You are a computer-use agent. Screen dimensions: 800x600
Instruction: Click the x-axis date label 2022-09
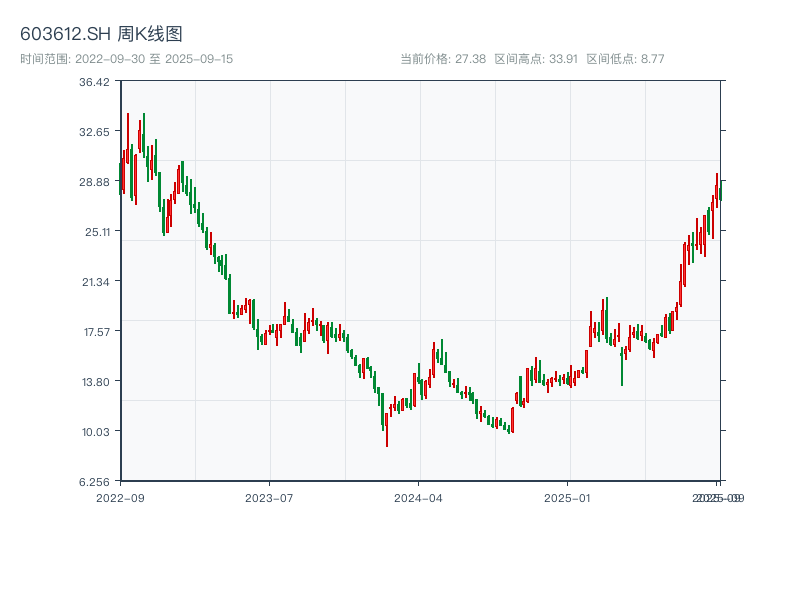(120, 498)
